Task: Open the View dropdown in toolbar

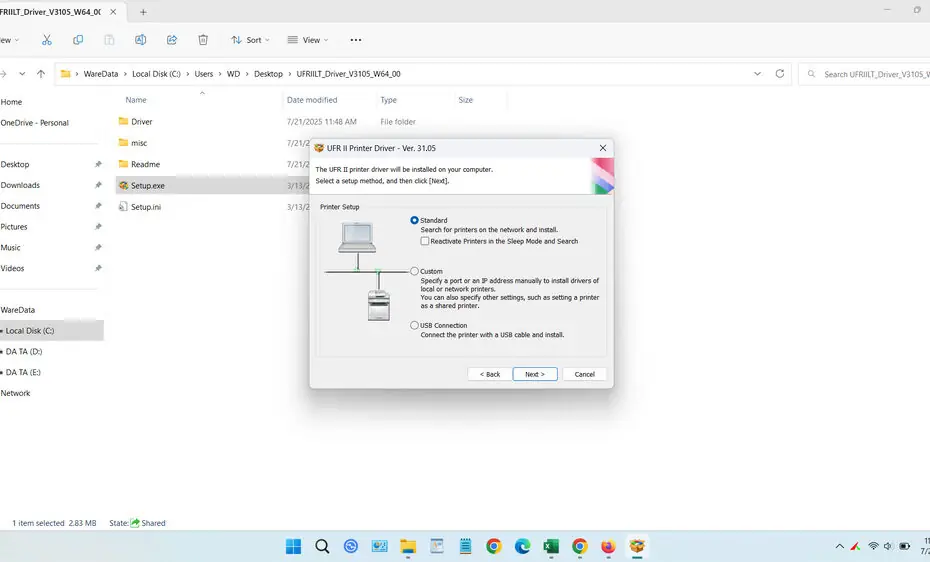Action: pos(308,40)
